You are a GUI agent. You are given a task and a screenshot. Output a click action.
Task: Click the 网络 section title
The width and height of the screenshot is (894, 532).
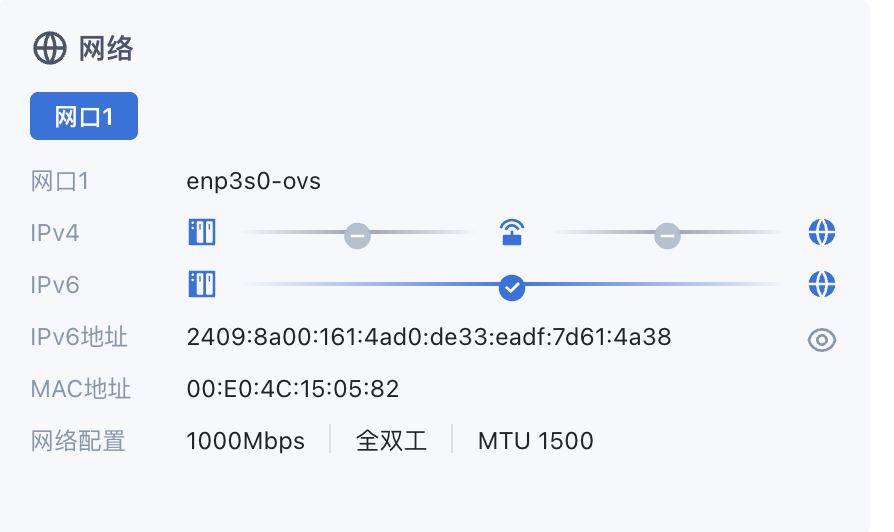pos(106,48)
